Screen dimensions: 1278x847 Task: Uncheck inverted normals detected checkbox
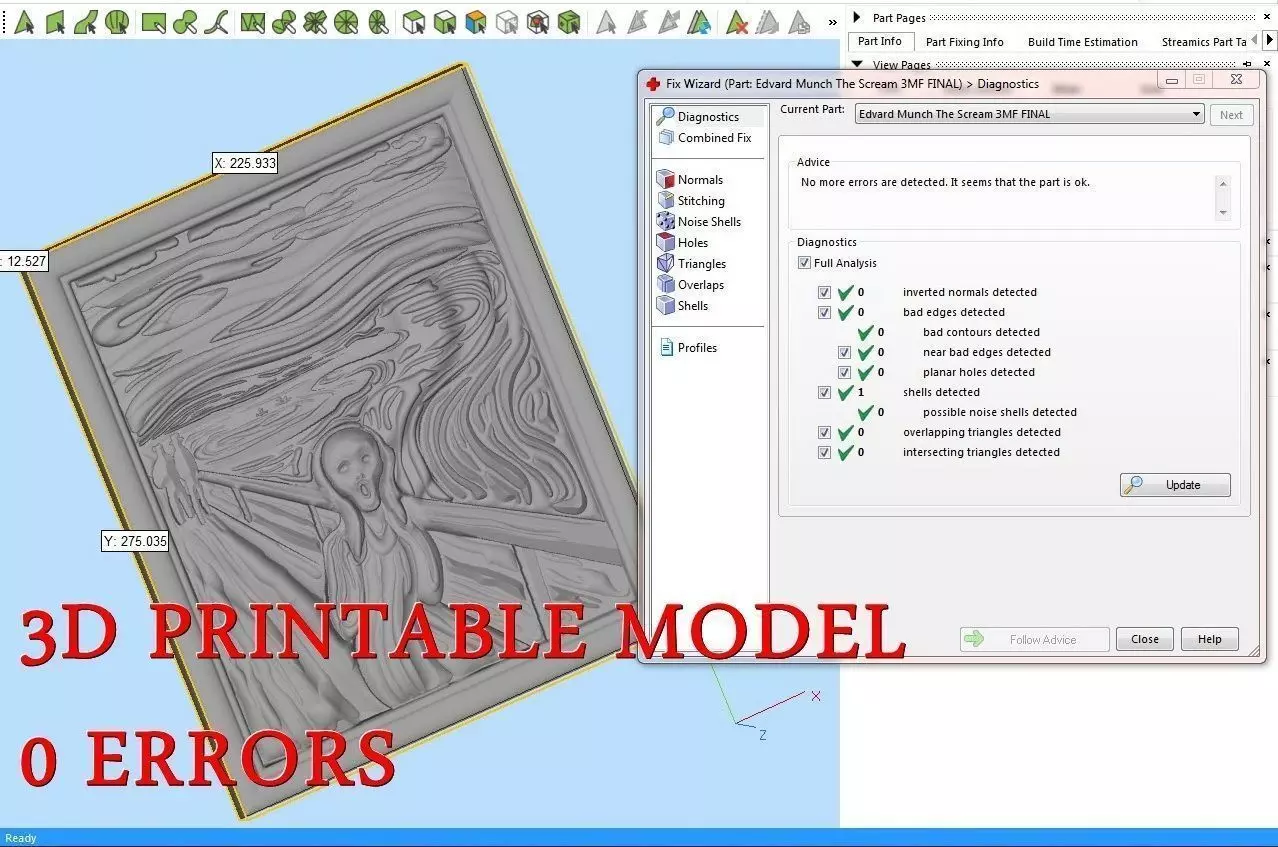click(x=824, y=292)
